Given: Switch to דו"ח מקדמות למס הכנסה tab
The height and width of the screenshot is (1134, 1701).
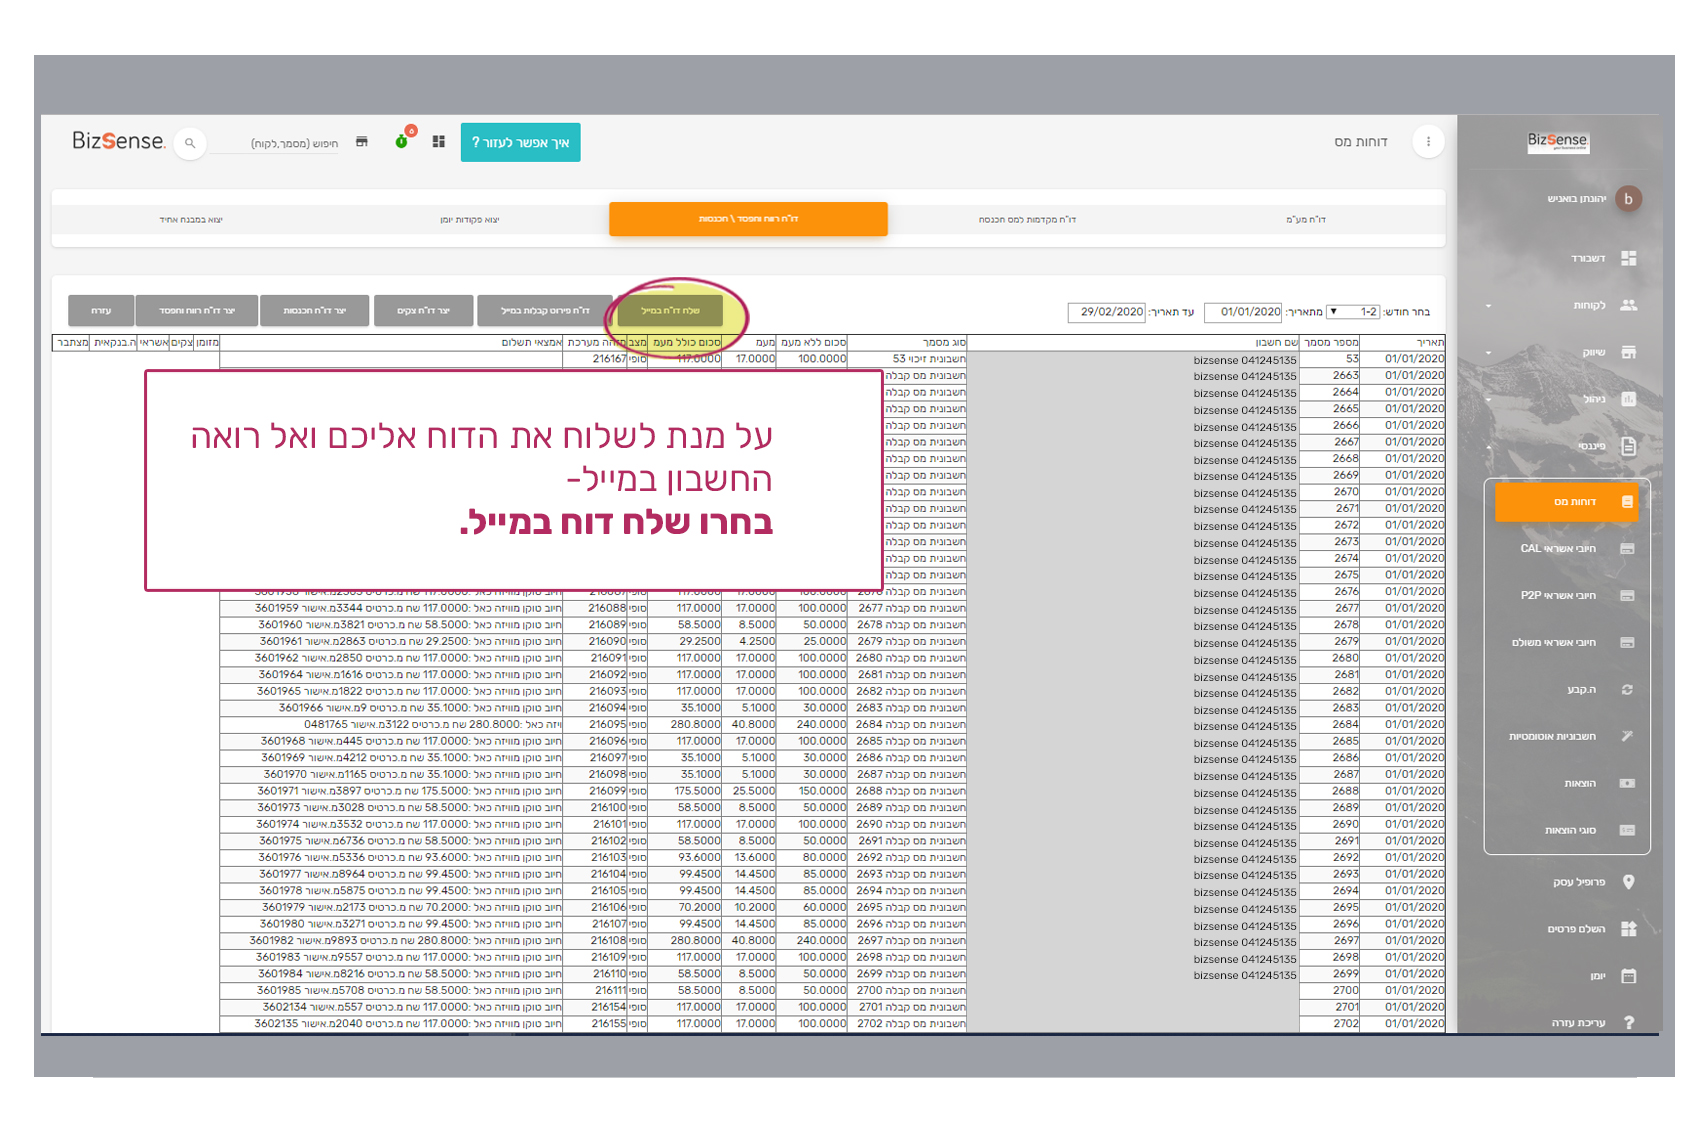Looking at the screenshot, I should [x=1027, y=219].
